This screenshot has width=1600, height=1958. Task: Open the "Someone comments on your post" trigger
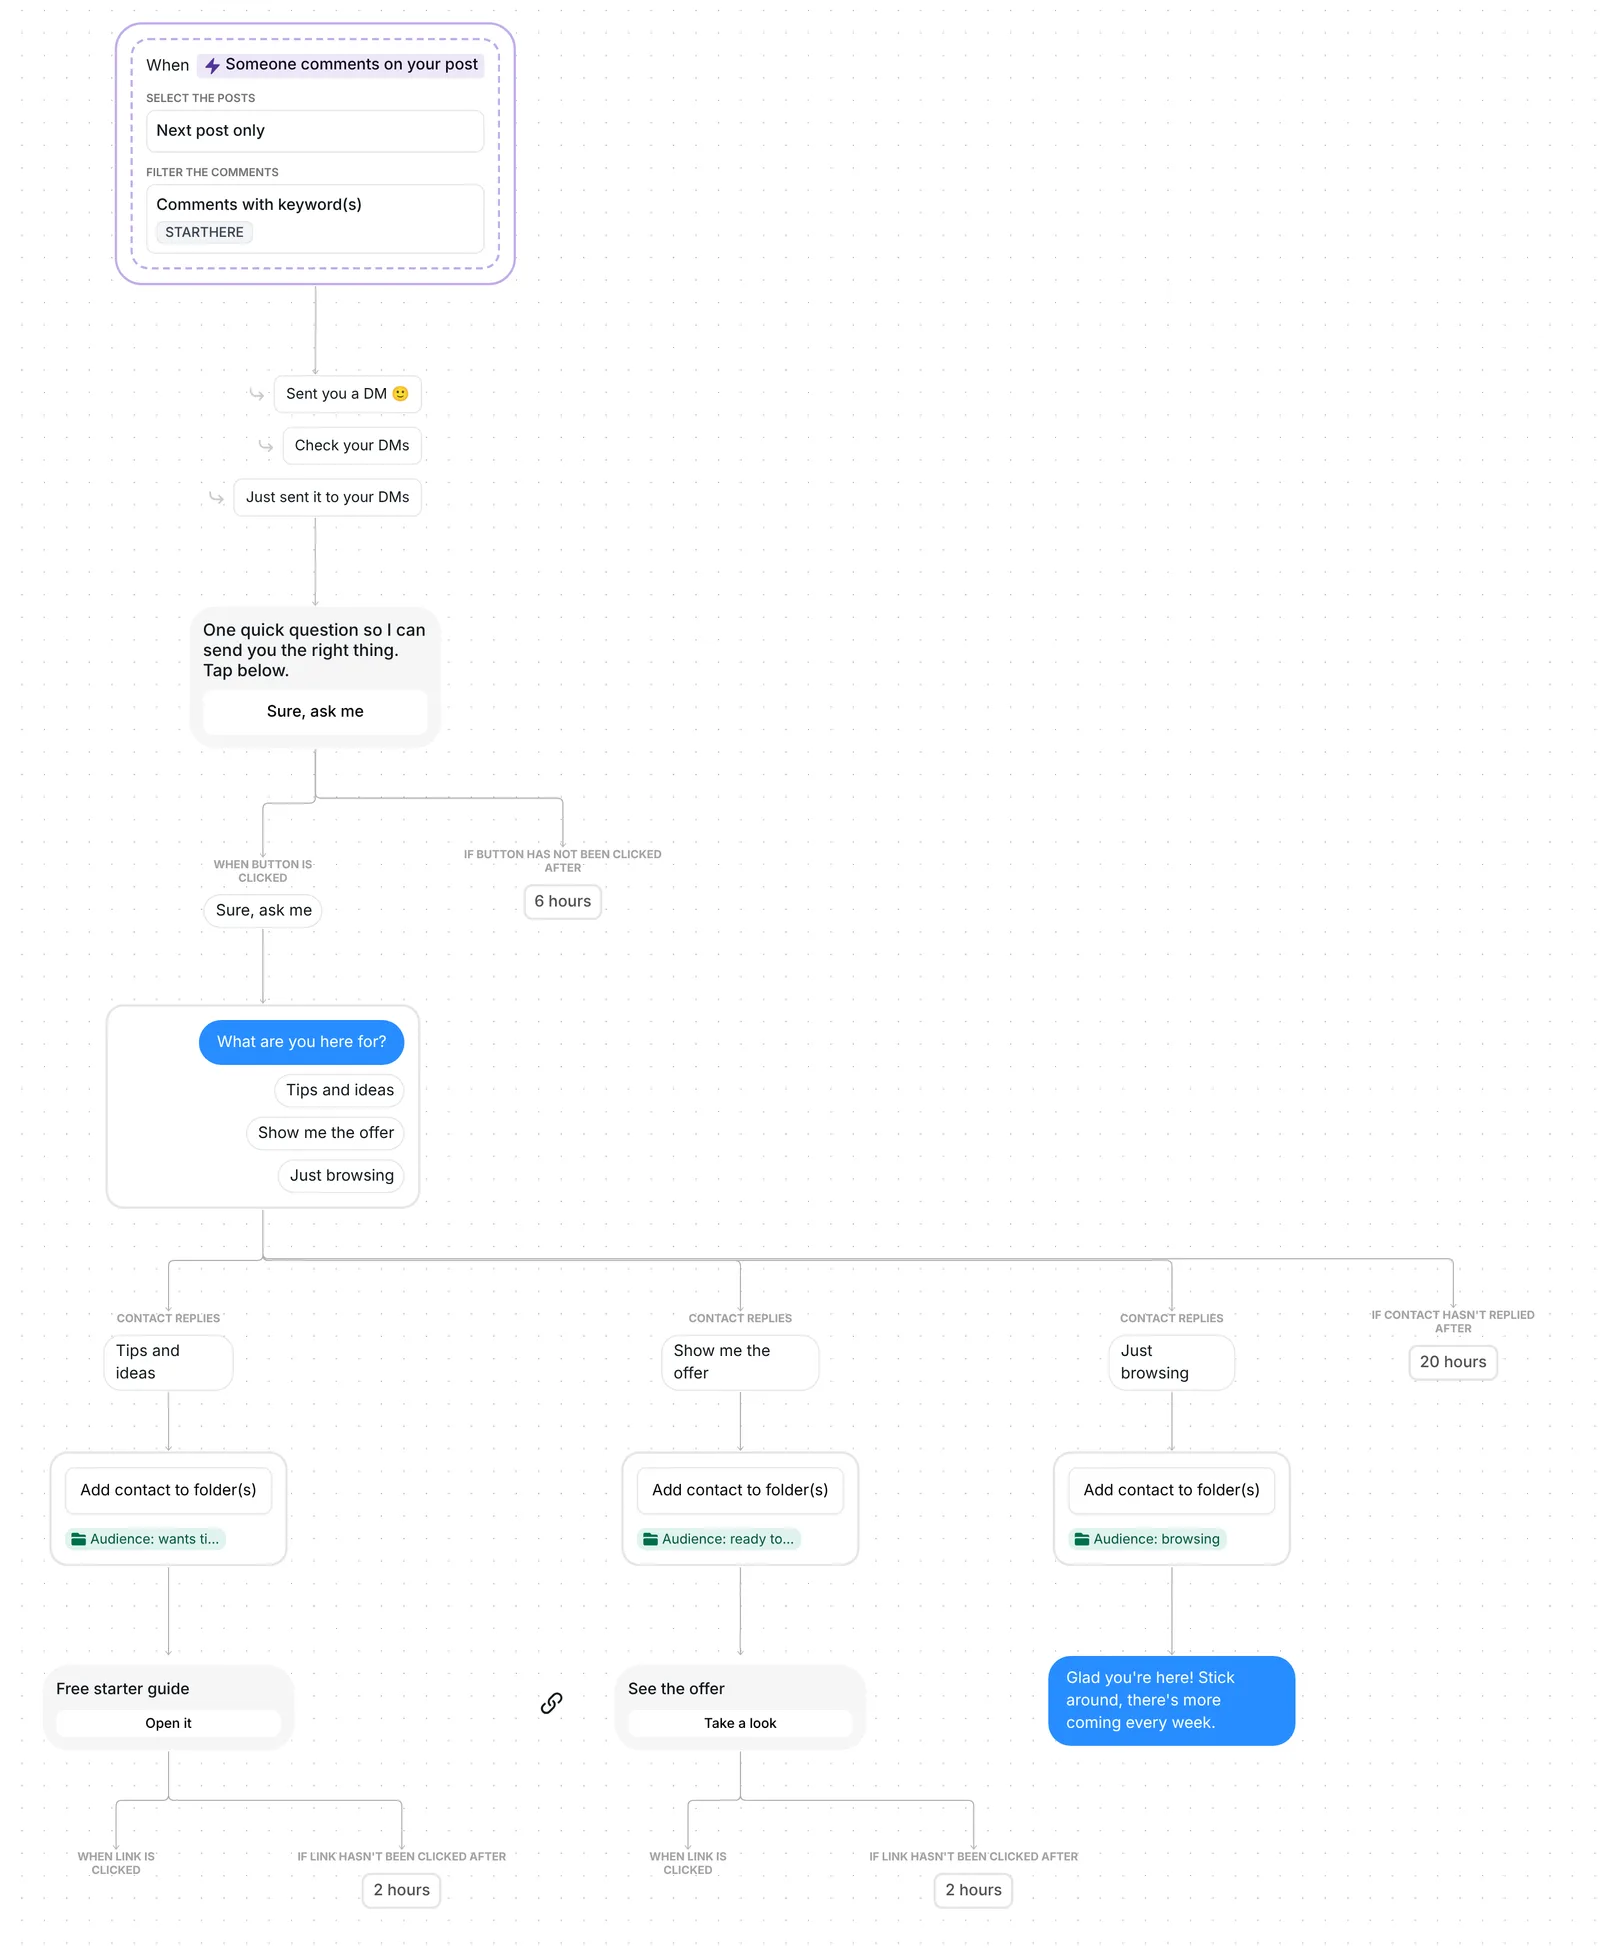341,65
